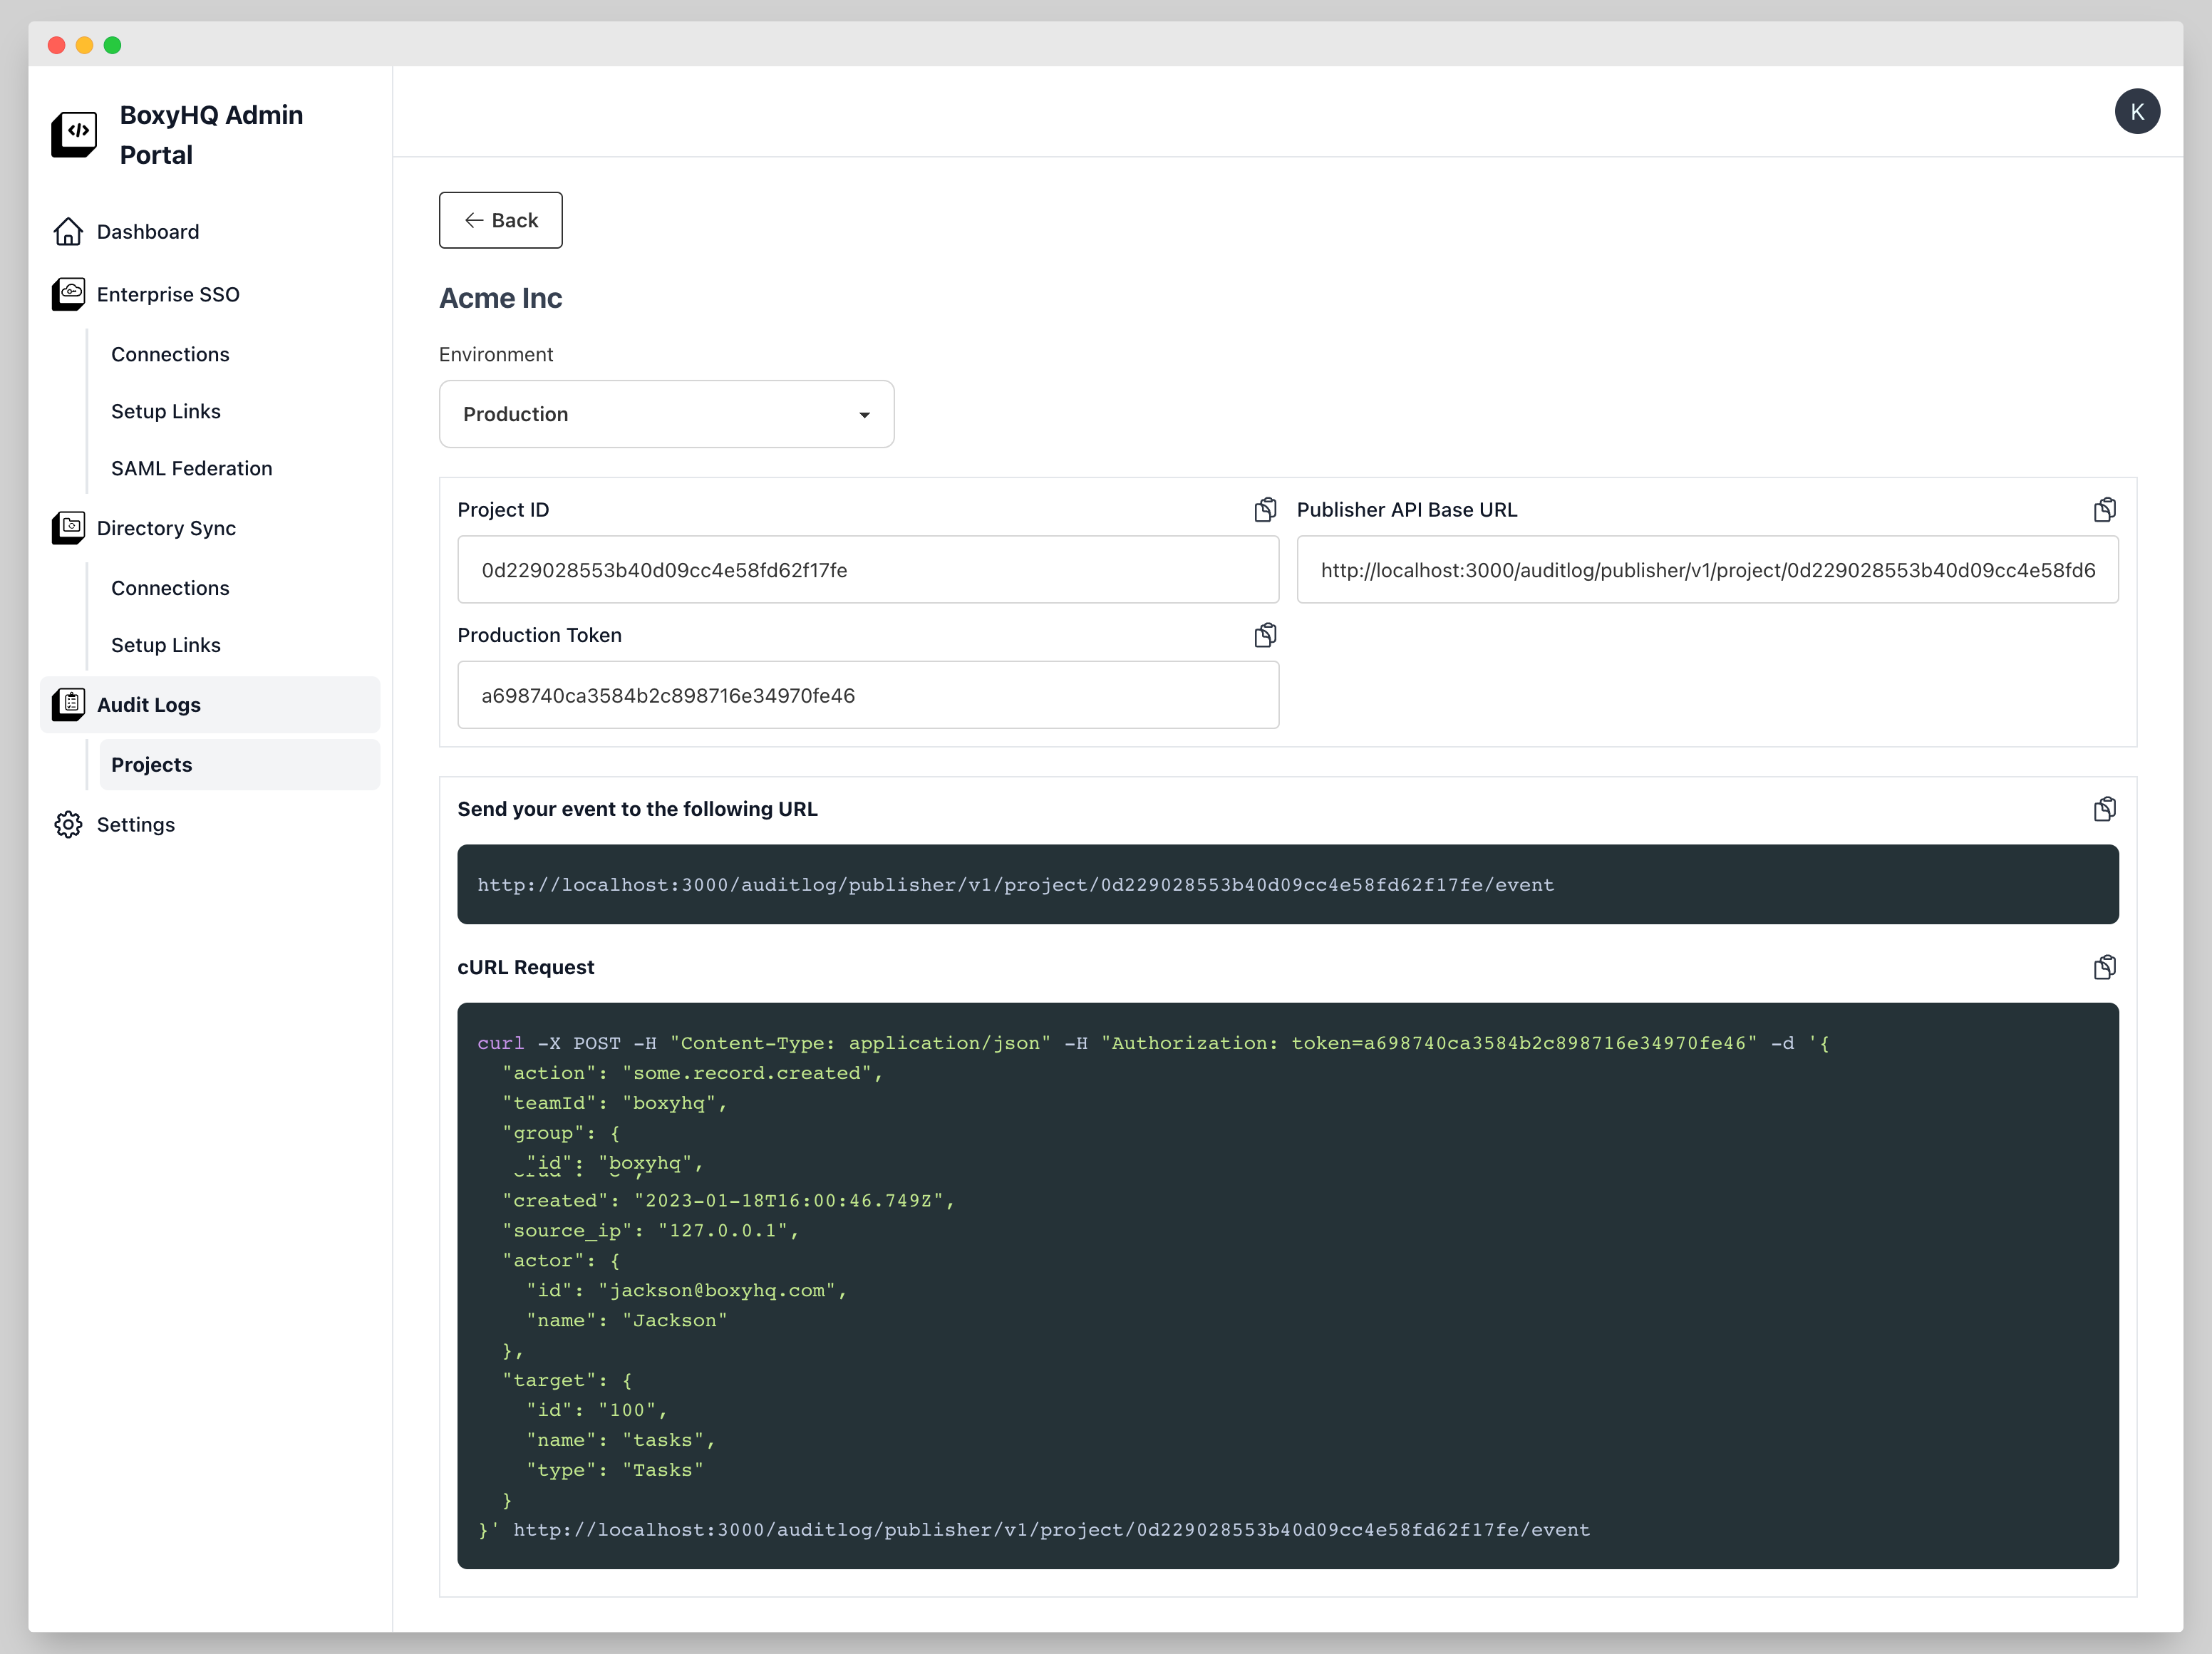Copy the Publisher API Base URL
Screen dimensions: 2212x1654
pyautogui.click(x=2104, y=510)
